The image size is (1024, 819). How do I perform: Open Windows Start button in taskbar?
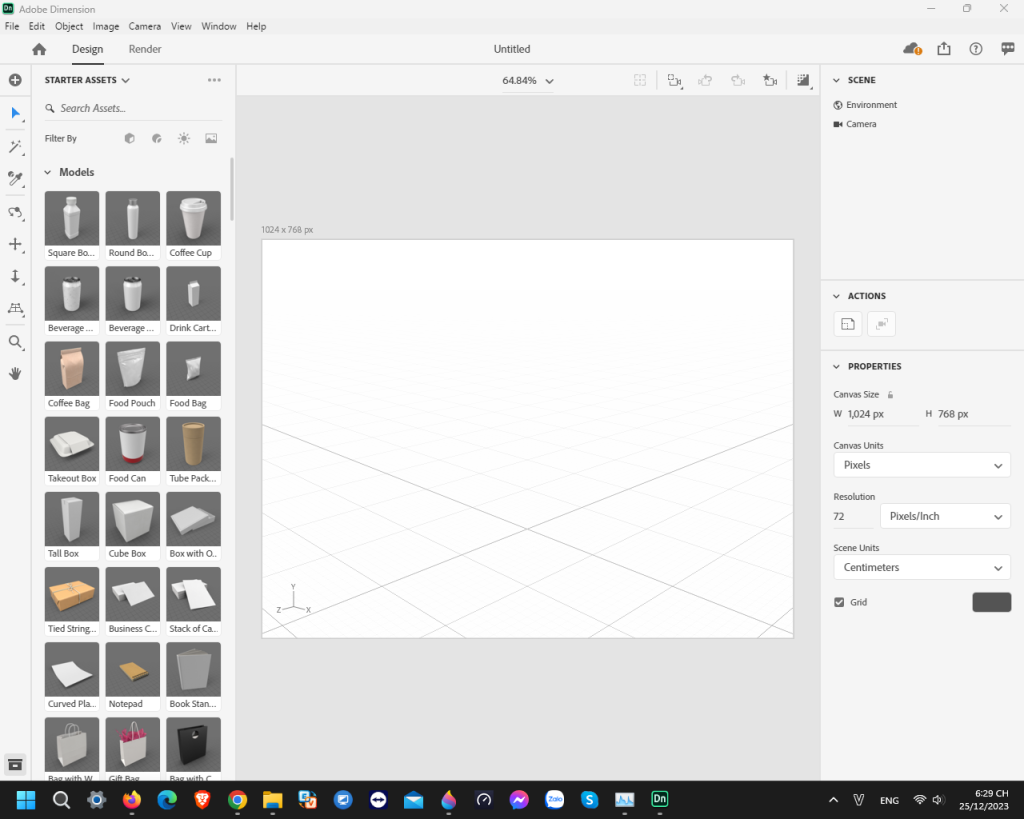(26, 799)
